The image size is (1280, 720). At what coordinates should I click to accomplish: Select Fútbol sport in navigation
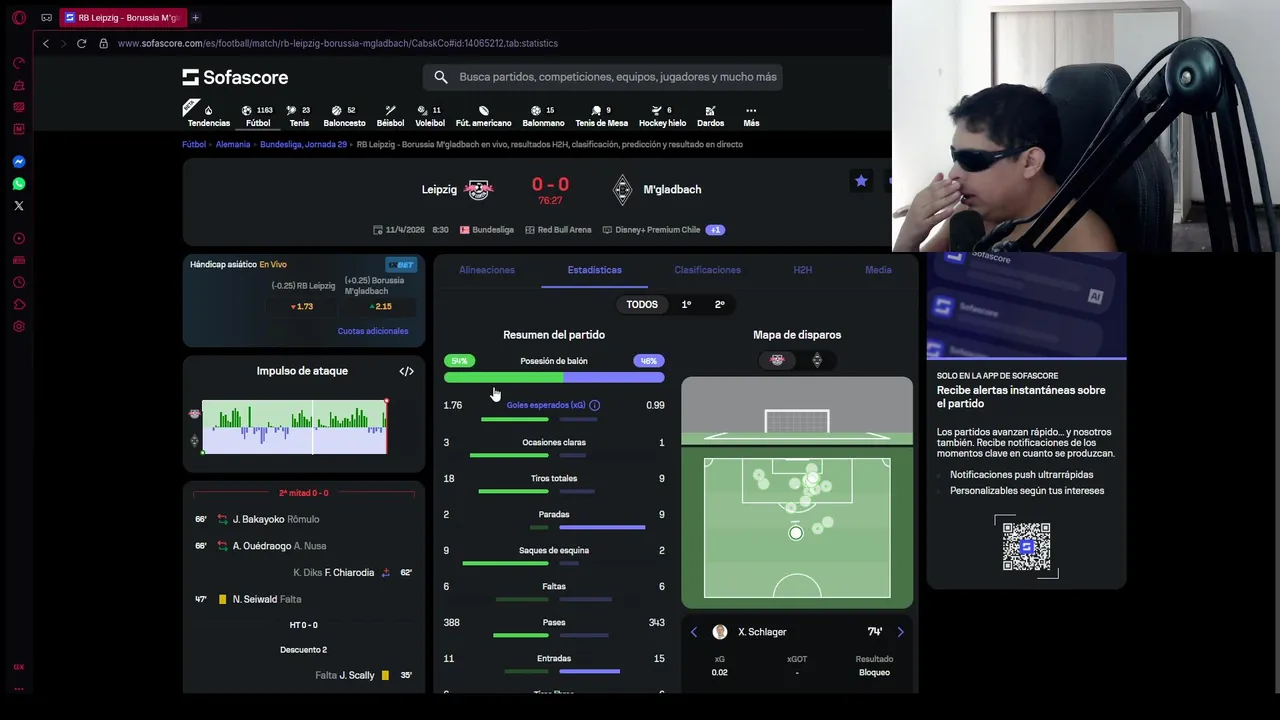coord(258,116)
